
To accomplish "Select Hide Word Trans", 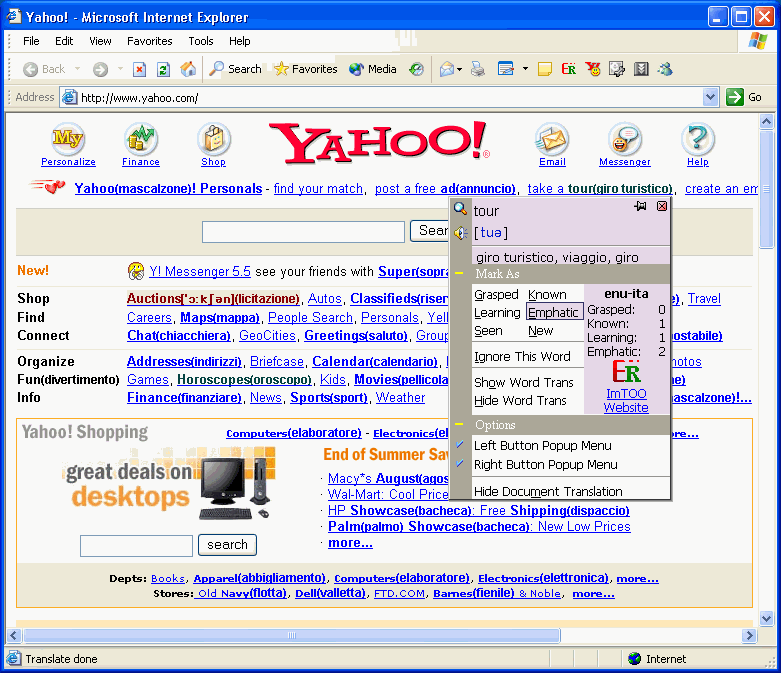I will pos(520,401).
